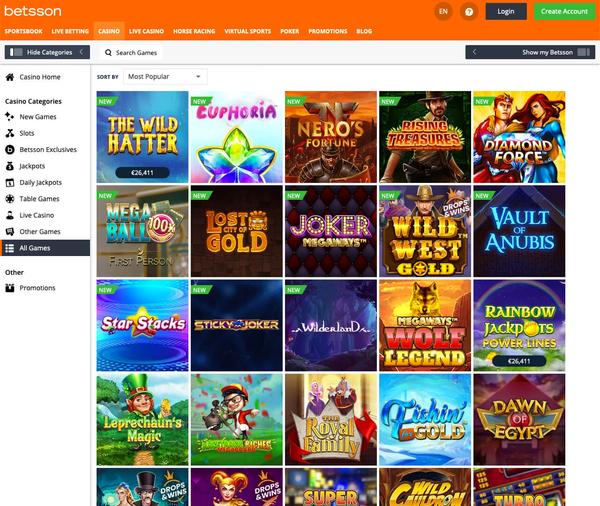Open Vault of Anubis game tile
This screenshot has width=600, height=506.
[x=519, y=231]
